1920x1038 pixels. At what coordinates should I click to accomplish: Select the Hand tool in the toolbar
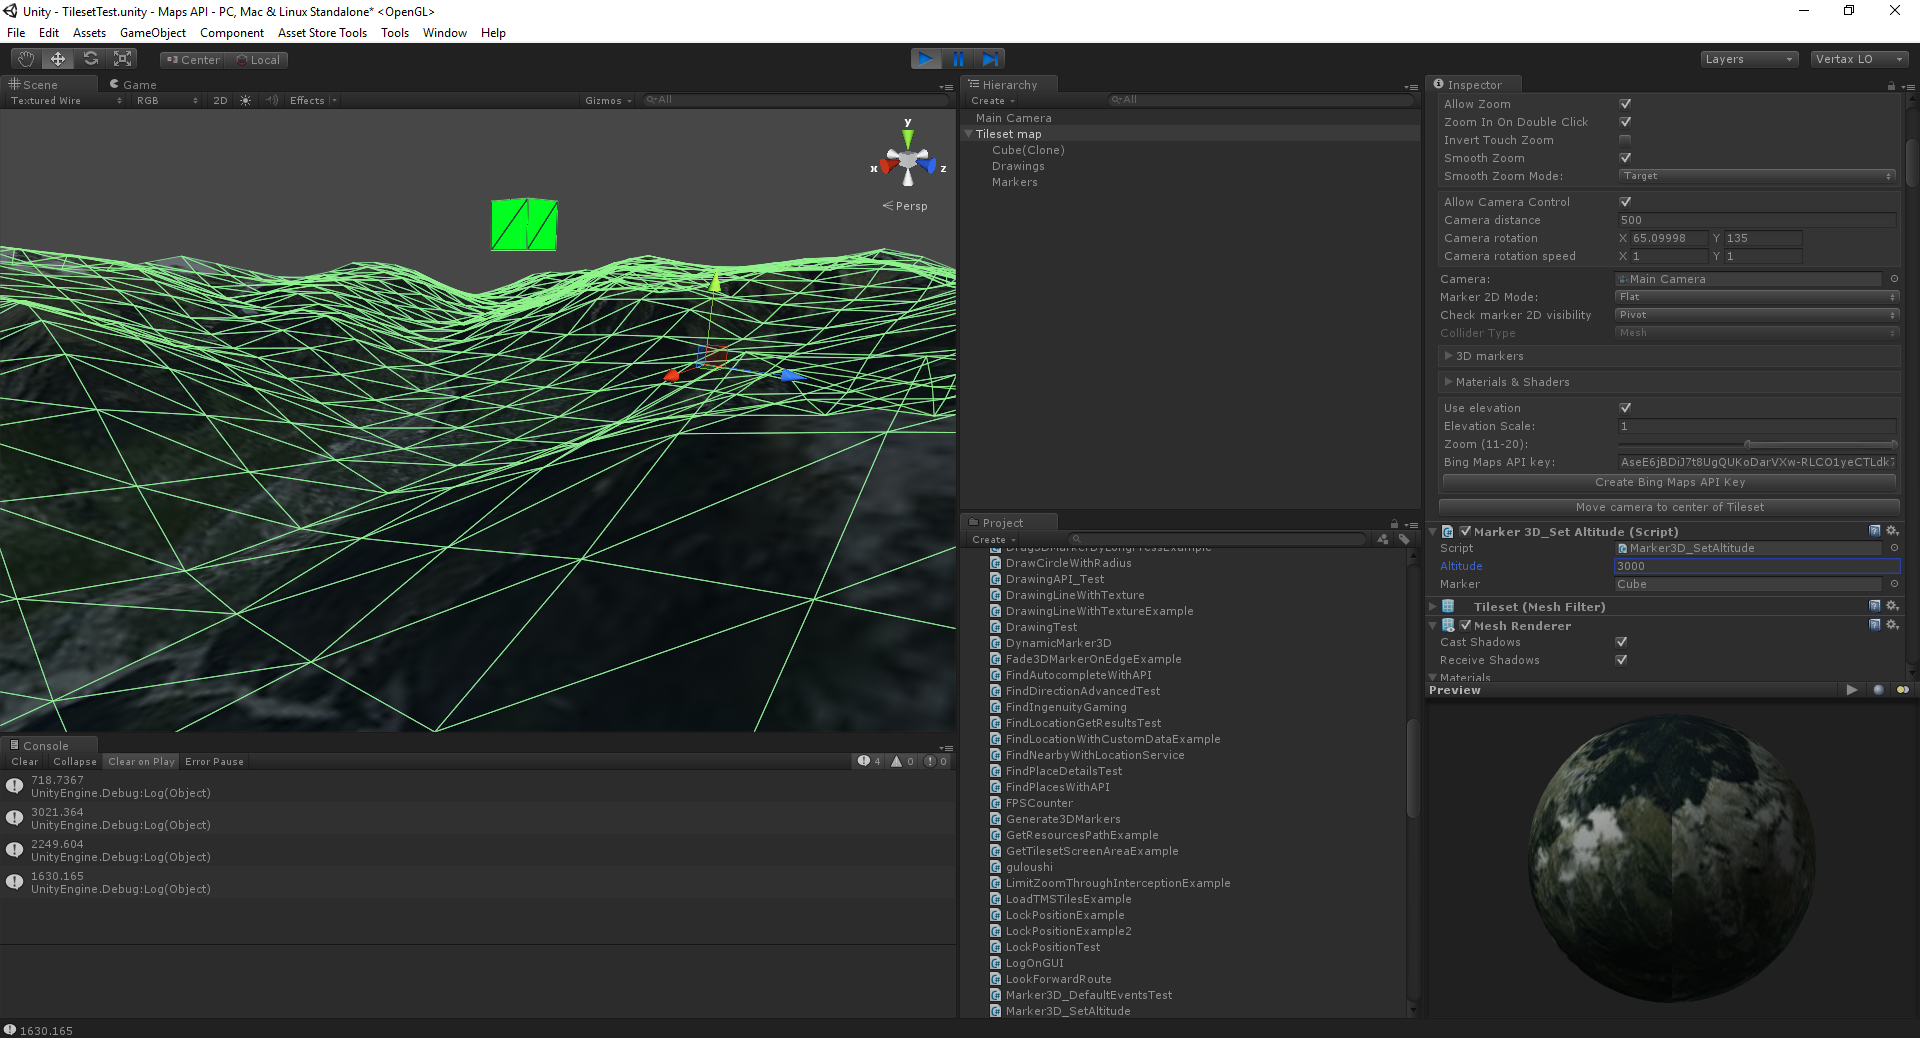click(26, 59)
